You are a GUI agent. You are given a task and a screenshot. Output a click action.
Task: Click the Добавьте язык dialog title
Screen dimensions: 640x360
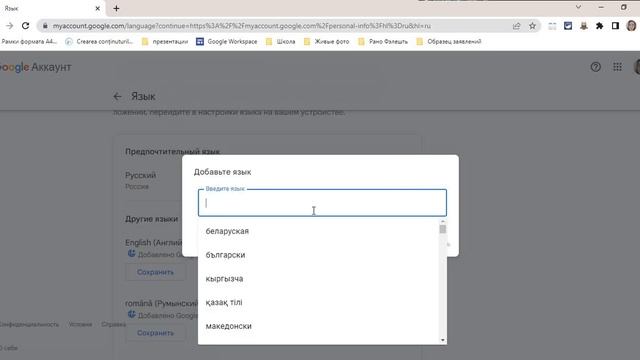(x=222, y=172)
